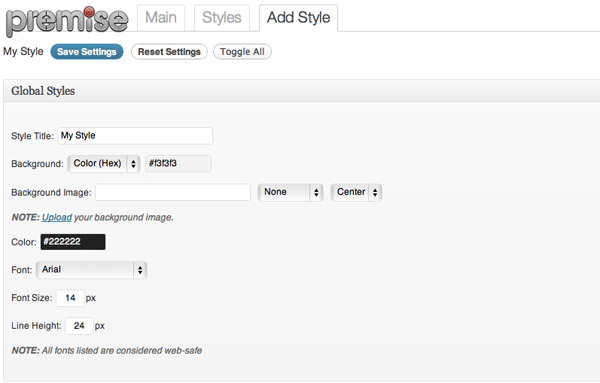Image resolution: width=600 pixels, height=383 pixels.
Task: Click the My Style heading label
Action: [23, 51]
